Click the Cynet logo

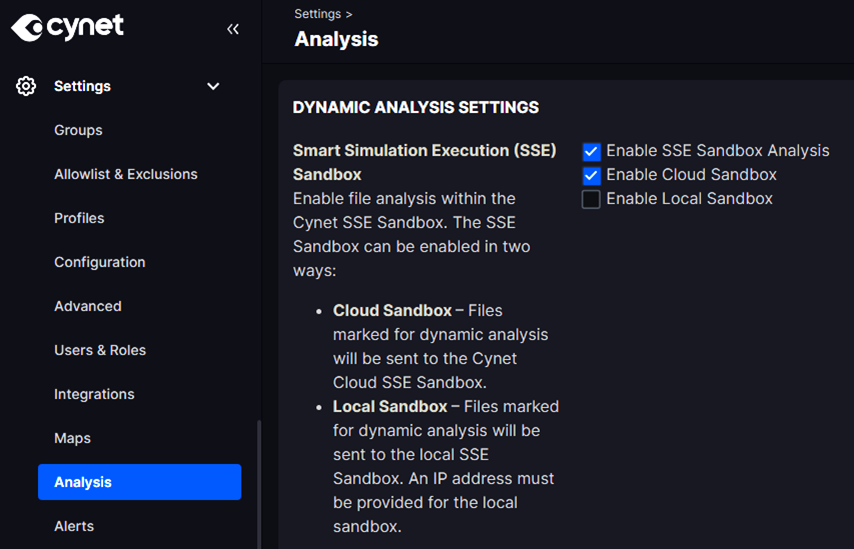point(68,27)
